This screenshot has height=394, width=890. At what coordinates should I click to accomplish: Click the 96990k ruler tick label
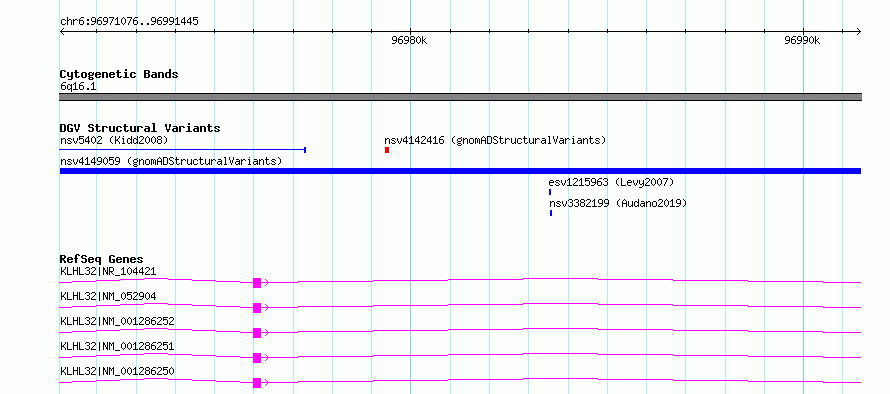click(x=802, y=40)
